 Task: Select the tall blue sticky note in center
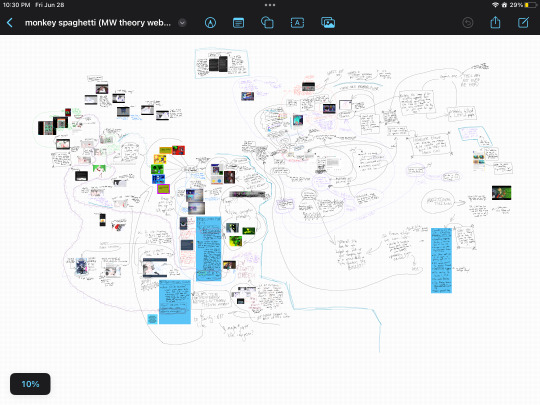pyautogui.click(x=209, y=249)
